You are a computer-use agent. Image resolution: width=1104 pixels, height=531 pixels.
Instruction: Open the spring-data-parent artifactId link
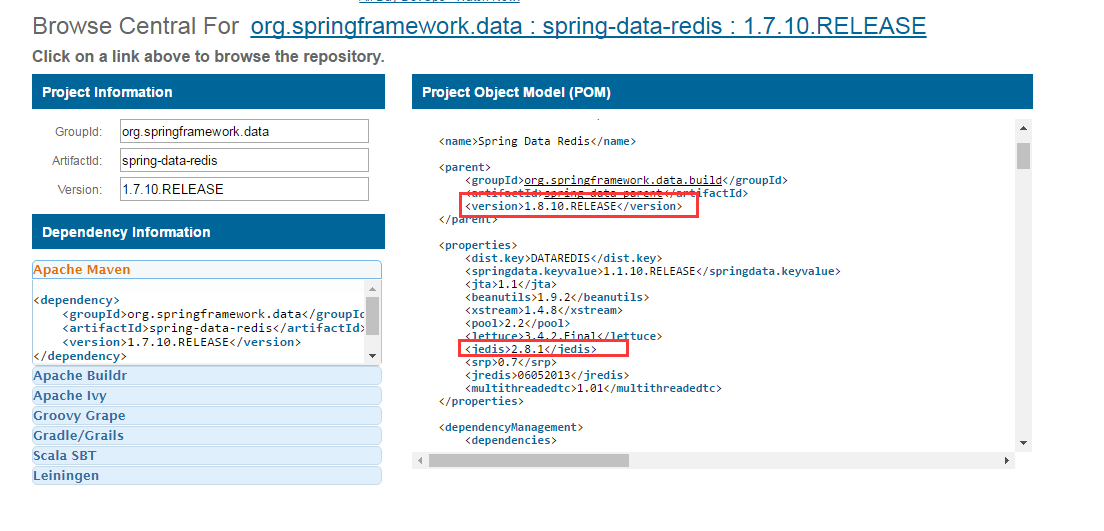pyautogui.click(x=603, y=193)
